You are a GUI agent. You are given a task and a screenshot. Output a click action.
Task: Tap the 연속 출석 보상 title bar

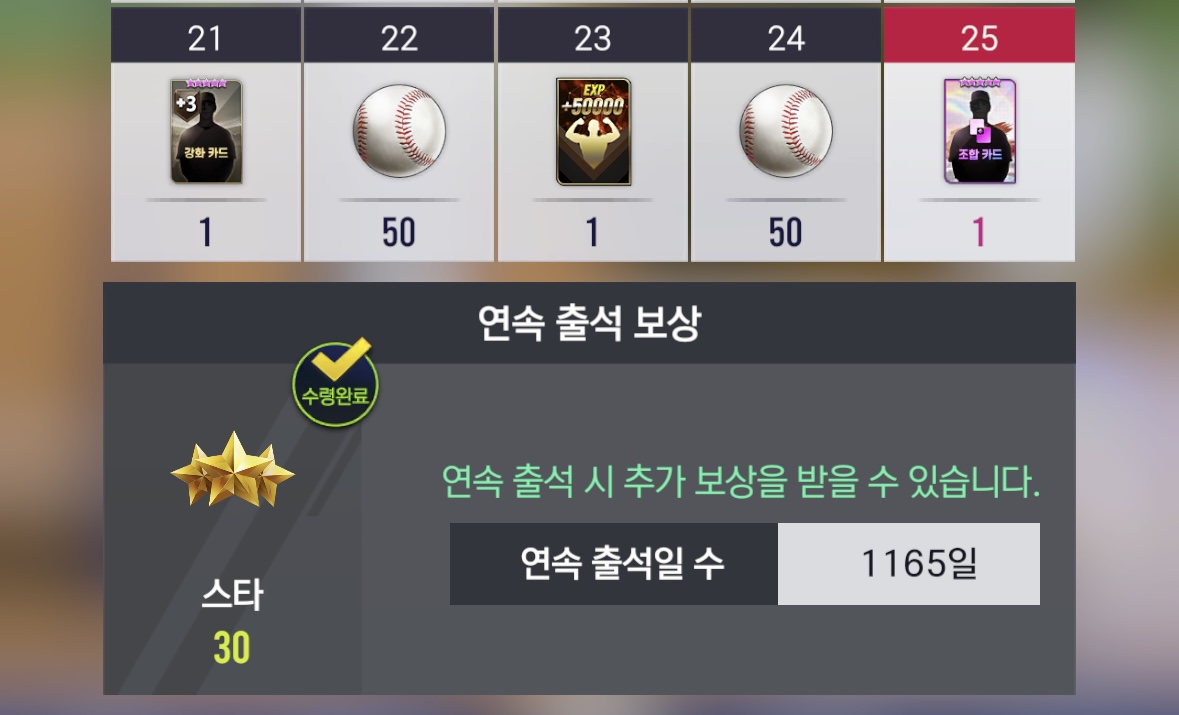point(590,323)
